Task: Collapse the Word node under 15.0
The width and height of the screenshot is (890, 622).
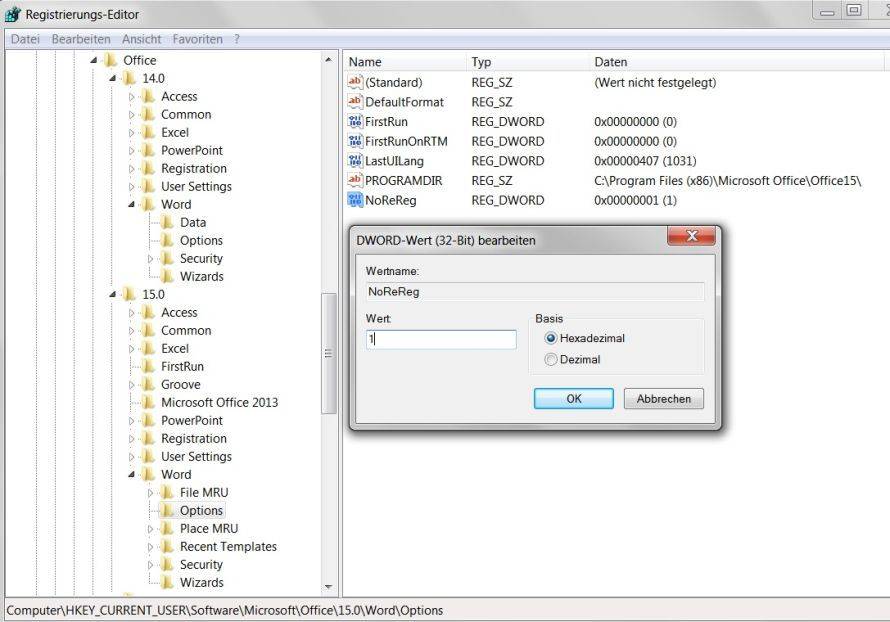Action: (131, 474)
